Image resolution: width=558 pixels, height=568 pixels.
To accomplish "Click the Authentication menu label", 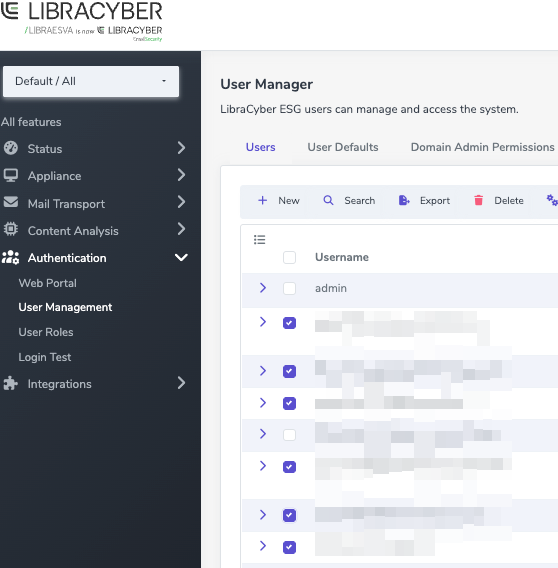I will tap(67, 258).
